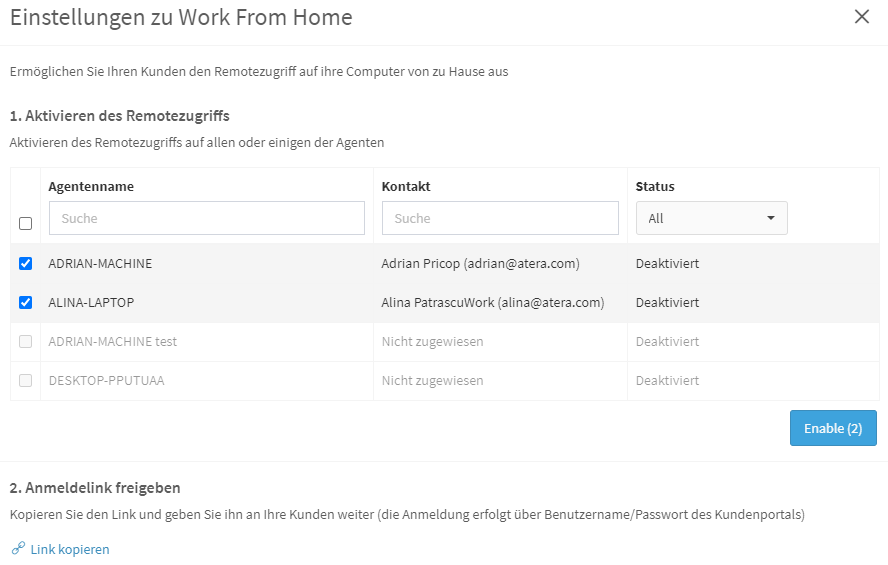Uncheck the ALINA-LAPTOP checkbox
Image resolution: width=888 pixels, height=565 pixels.
coord(25,302)
